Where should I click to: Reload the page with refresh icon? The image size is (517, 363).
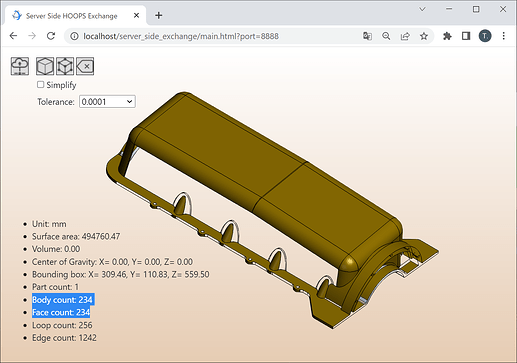51,36
